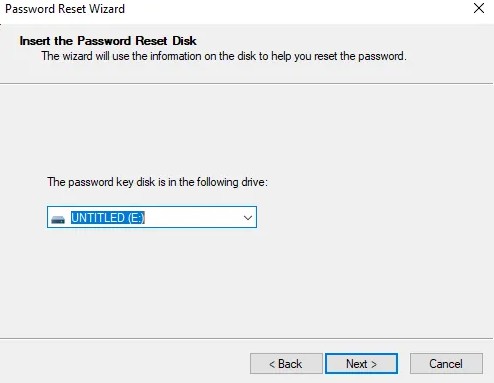This screenshot has height=383, width=494.
Task: Click the word Disk in the bold heading
Action: [184, 41]
